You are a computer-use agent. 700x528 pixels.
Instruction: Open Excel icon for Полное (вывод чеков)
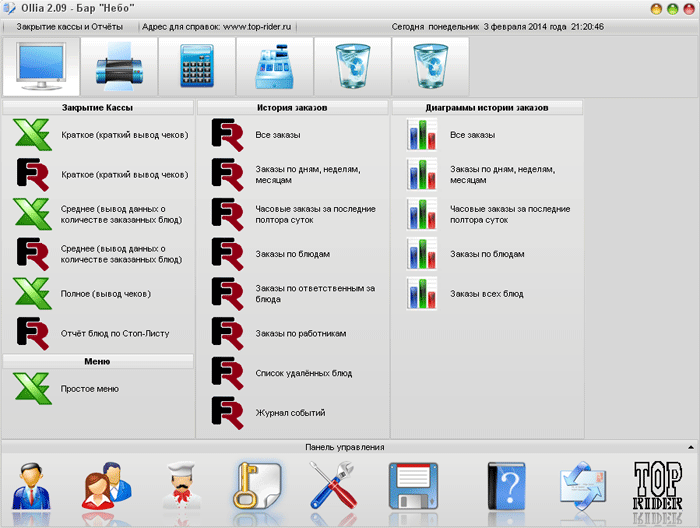pyautogui.click(x=32, y=294)
